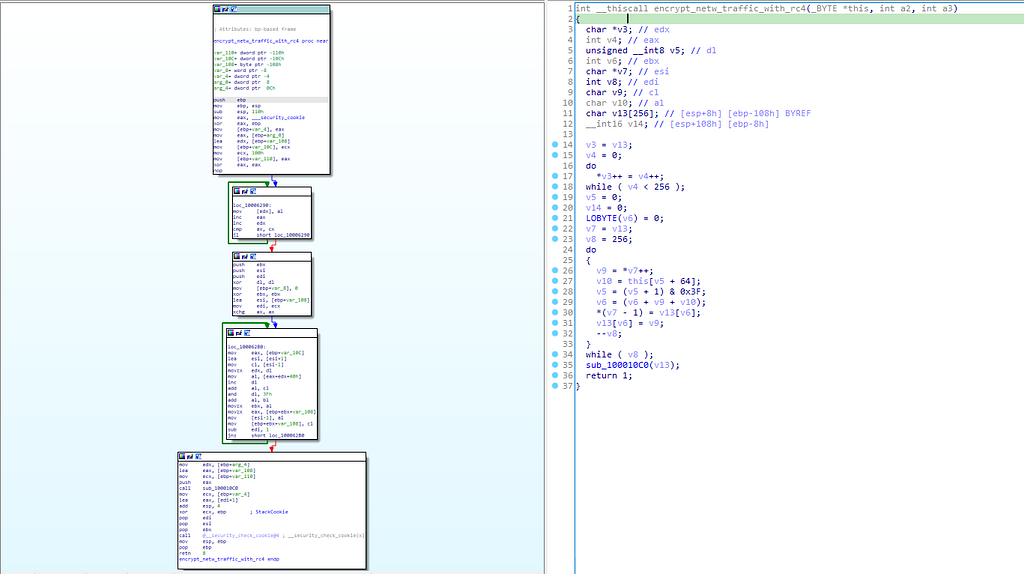The image size is (1024, 574).
Task: Click 'encrypt_netw_traffic_with_rc4 endp' line
Action: pyautogui.click(x=229, y=559)
